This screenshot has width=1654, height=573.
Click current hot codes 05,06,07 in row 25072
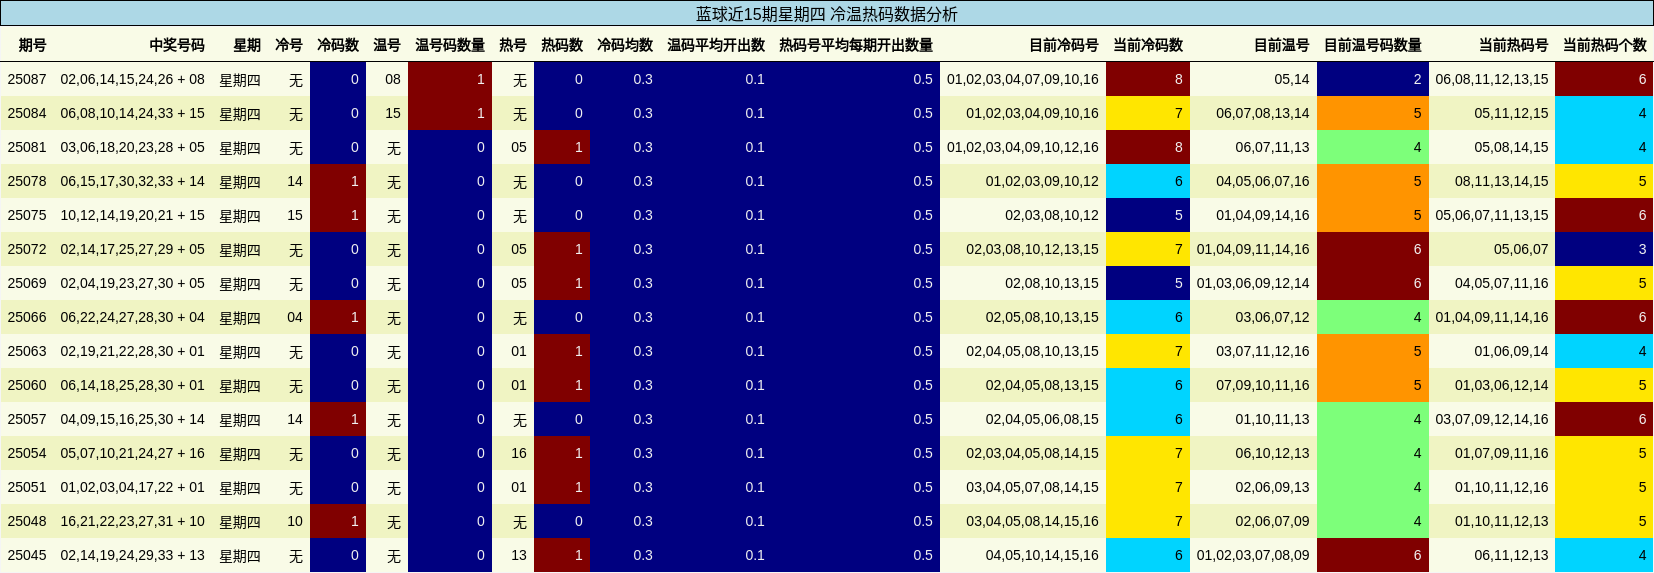click(1521, 249)
